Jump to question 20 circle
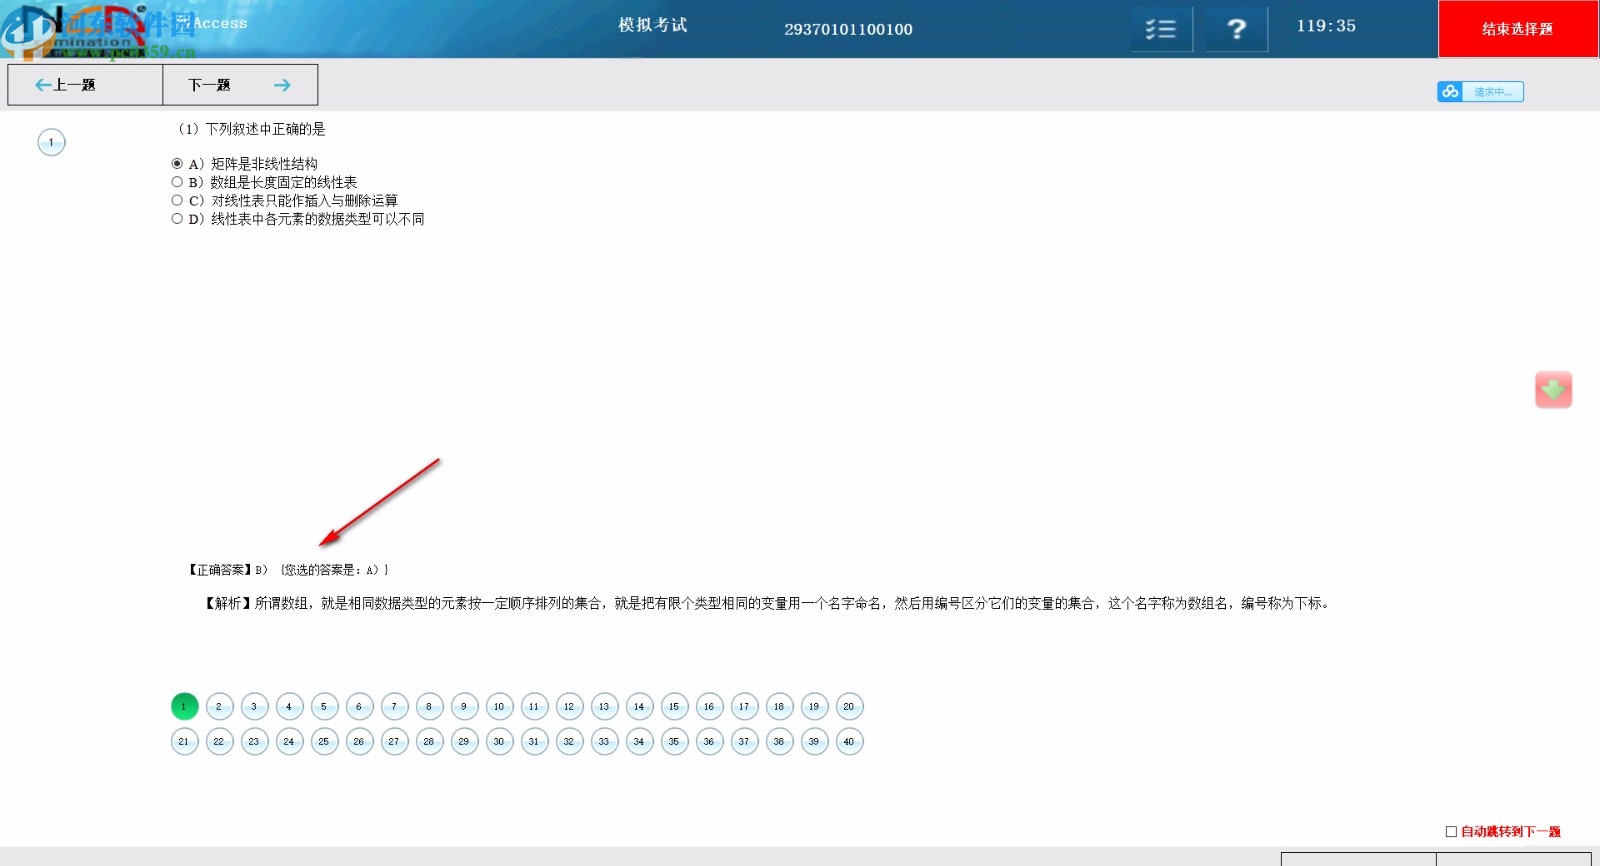Viewport: 1600px width, 866px height. [849, 707]
